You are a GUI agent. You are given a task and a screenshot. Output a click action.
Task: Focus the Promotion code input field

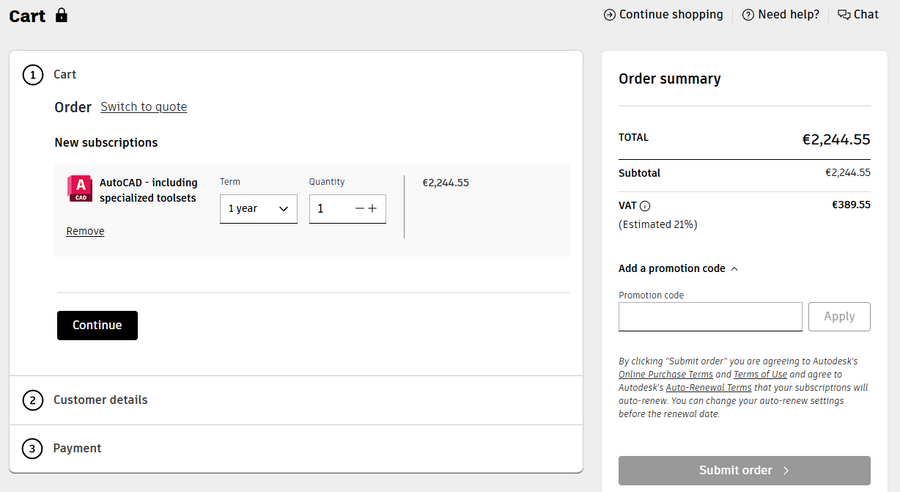tap(710, 316)
